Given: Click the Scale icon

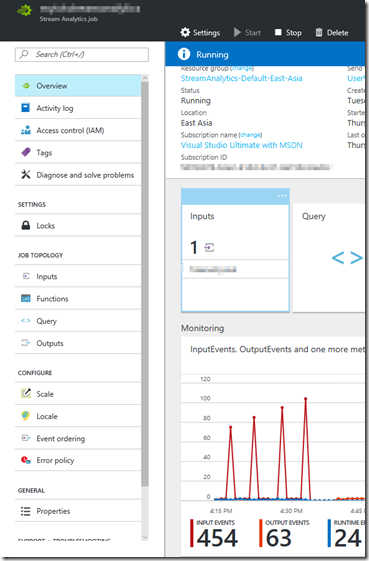Looking at the screenshot, I should pos(26,394).
